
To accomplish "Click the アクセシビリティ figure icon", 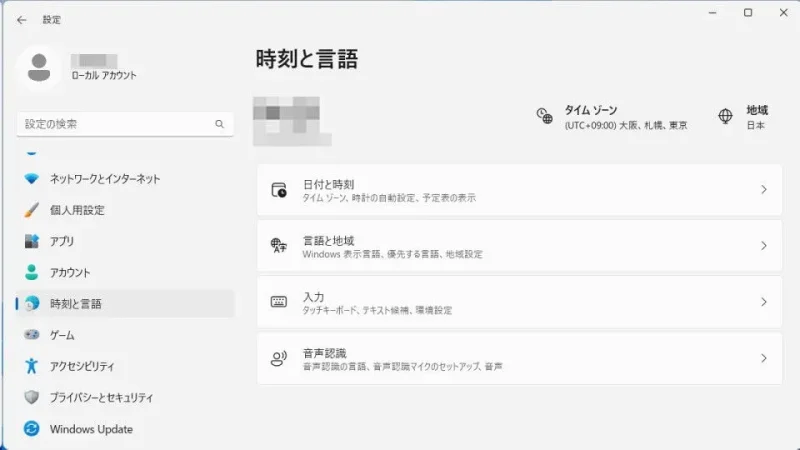I will 32,366.
